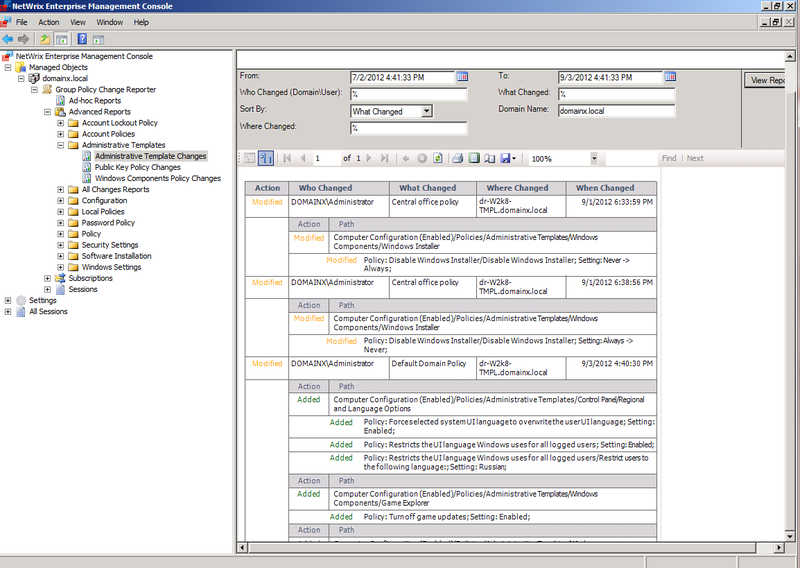Open Public Key Policy Changes report

(138, 167)
